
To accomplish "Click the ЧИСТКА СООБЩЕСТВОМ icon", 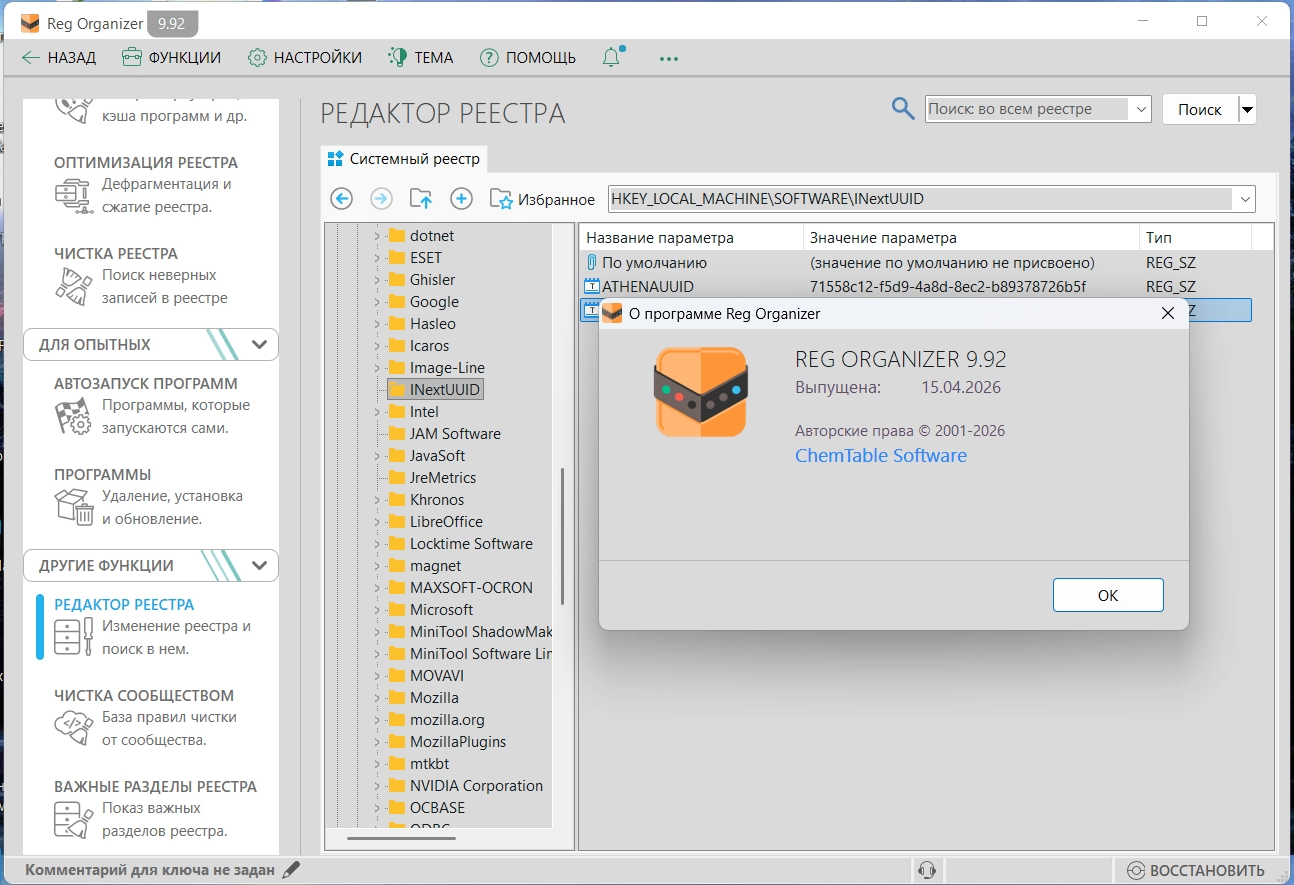I will tap(73, 729).
